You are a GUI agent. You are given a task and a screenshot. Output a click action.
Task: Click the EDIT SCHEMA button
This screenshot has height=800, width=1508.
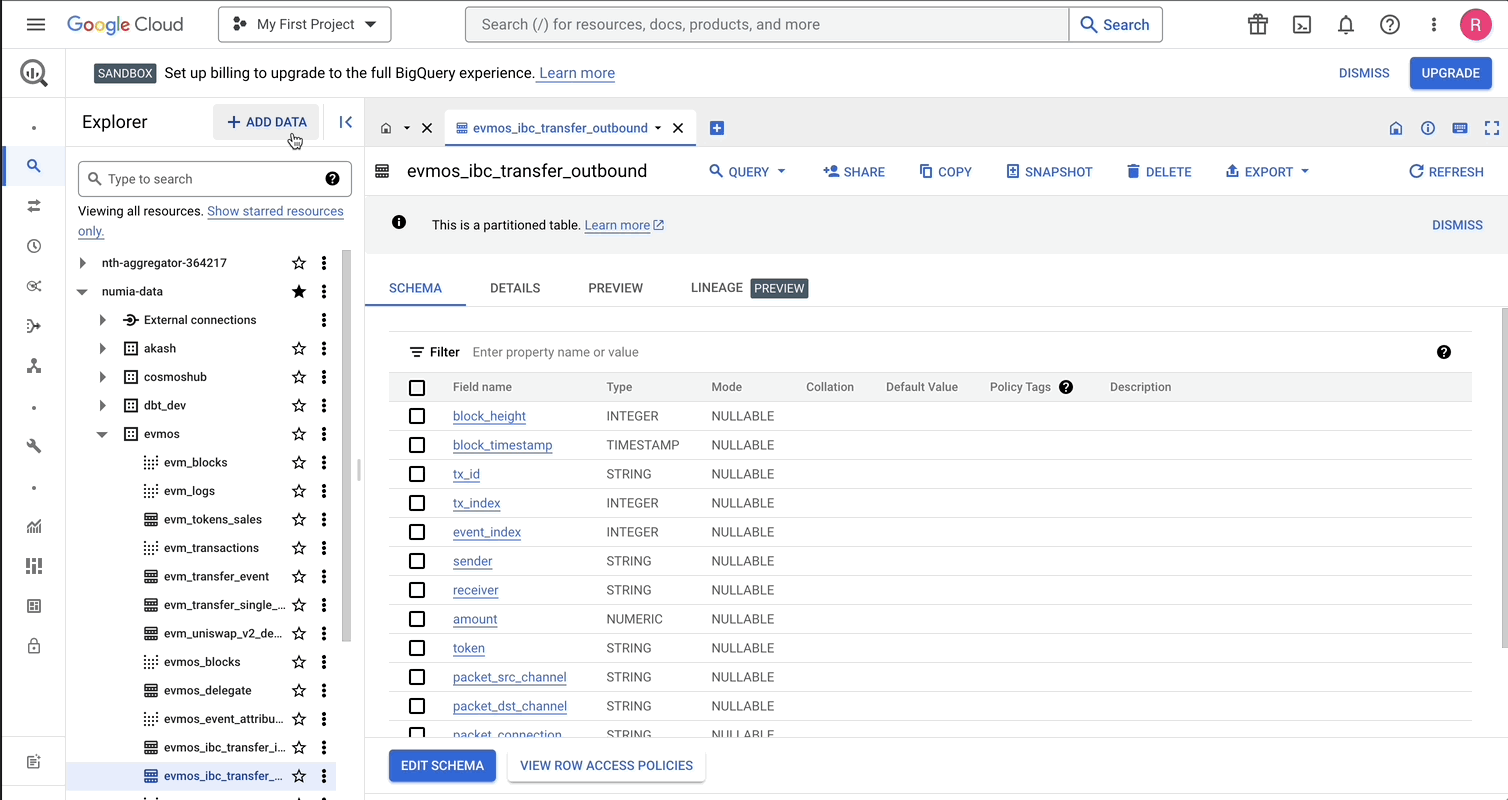442,766
